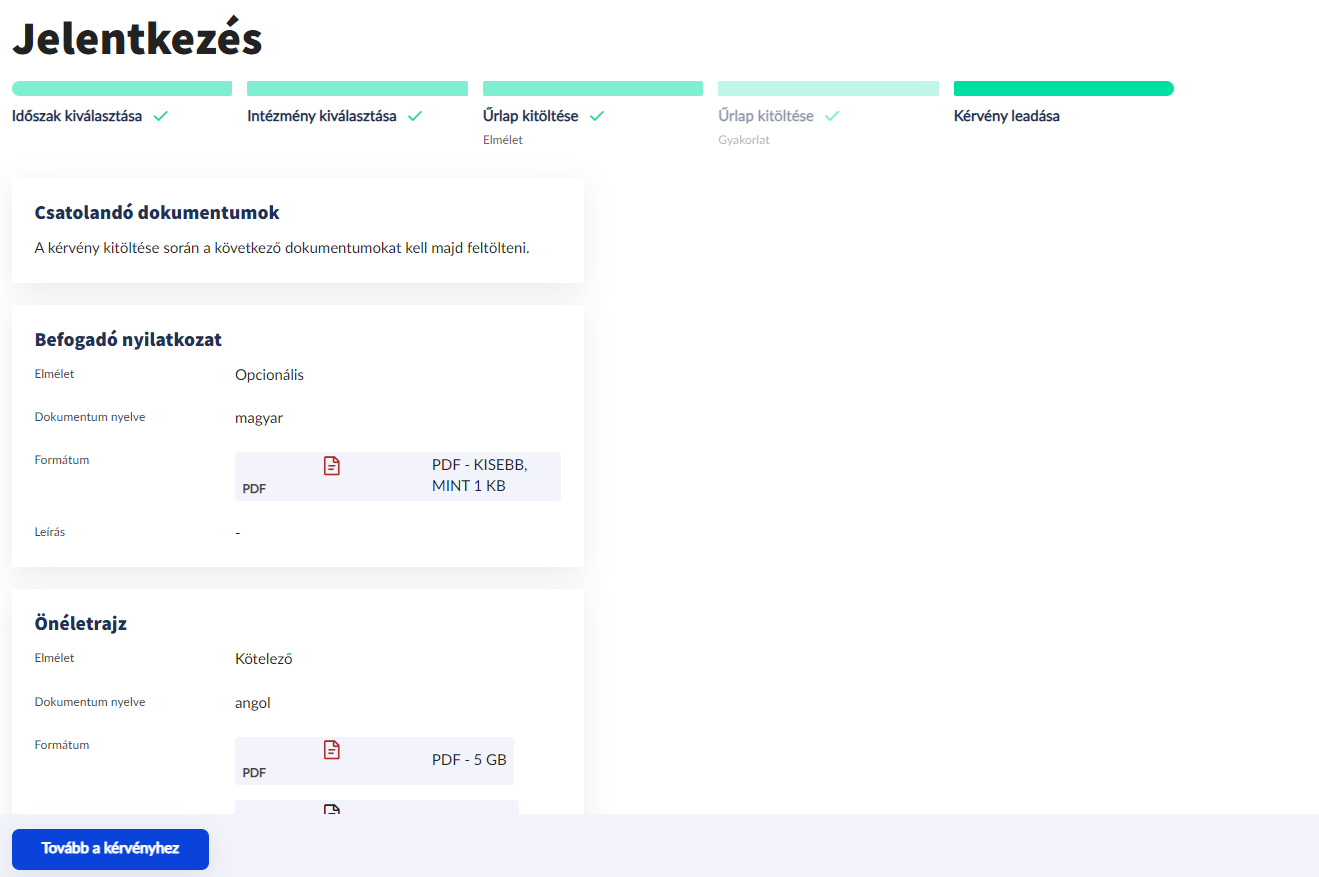Select the Űrlap kitöltése Gyakorlat step
This screenshot has height=877, width=1319.
pos(766,116)
